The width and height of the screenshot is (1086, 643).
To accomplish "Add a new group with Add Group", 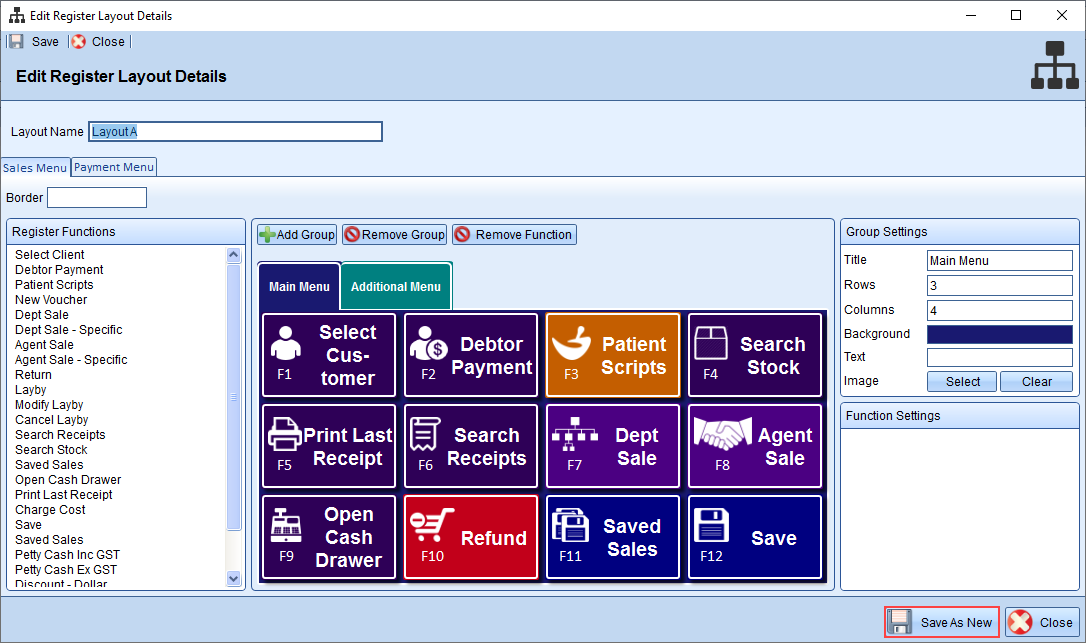I will pos(296,234).
